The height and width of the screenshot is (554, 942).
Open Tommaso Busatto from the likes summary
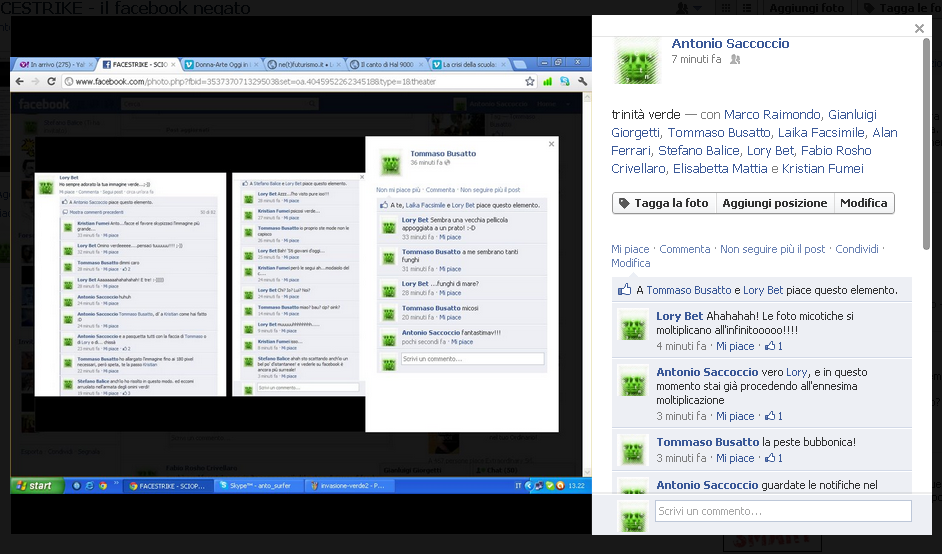pyautogui.click(x=688, y=290)
